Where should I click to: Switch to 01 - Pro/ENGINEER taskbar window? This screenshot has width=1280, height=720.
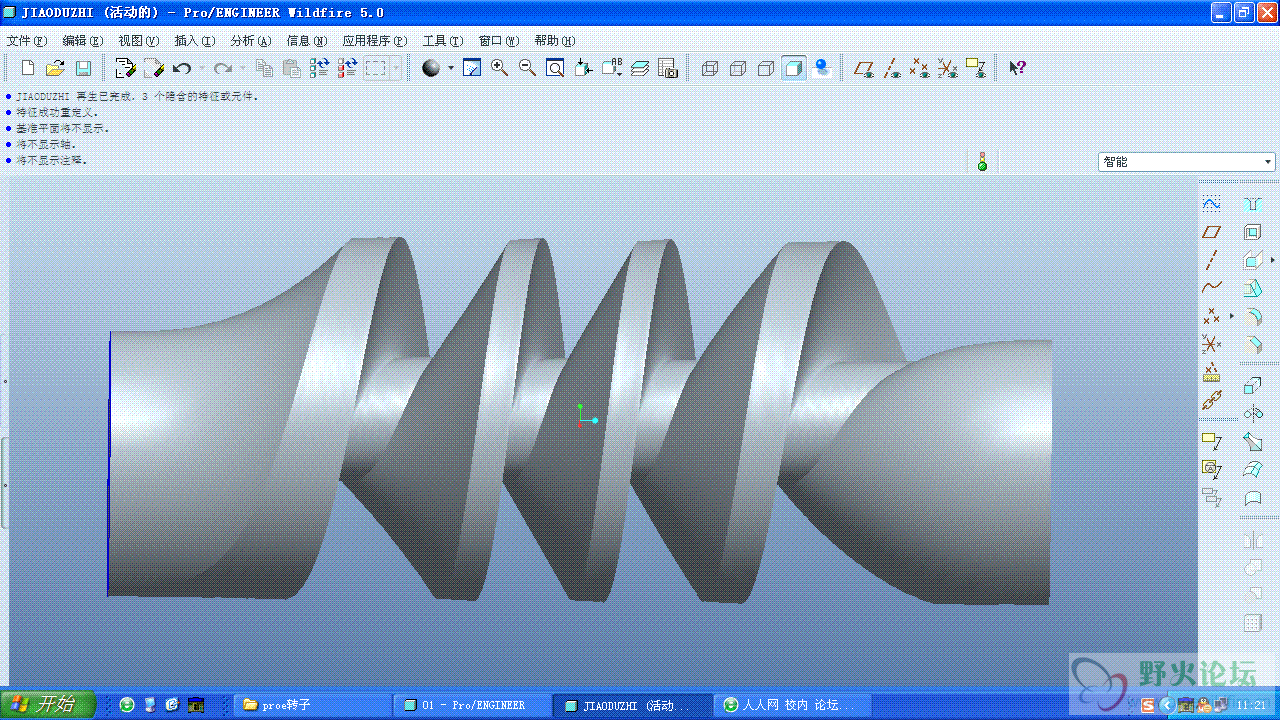tap(472, 705)
